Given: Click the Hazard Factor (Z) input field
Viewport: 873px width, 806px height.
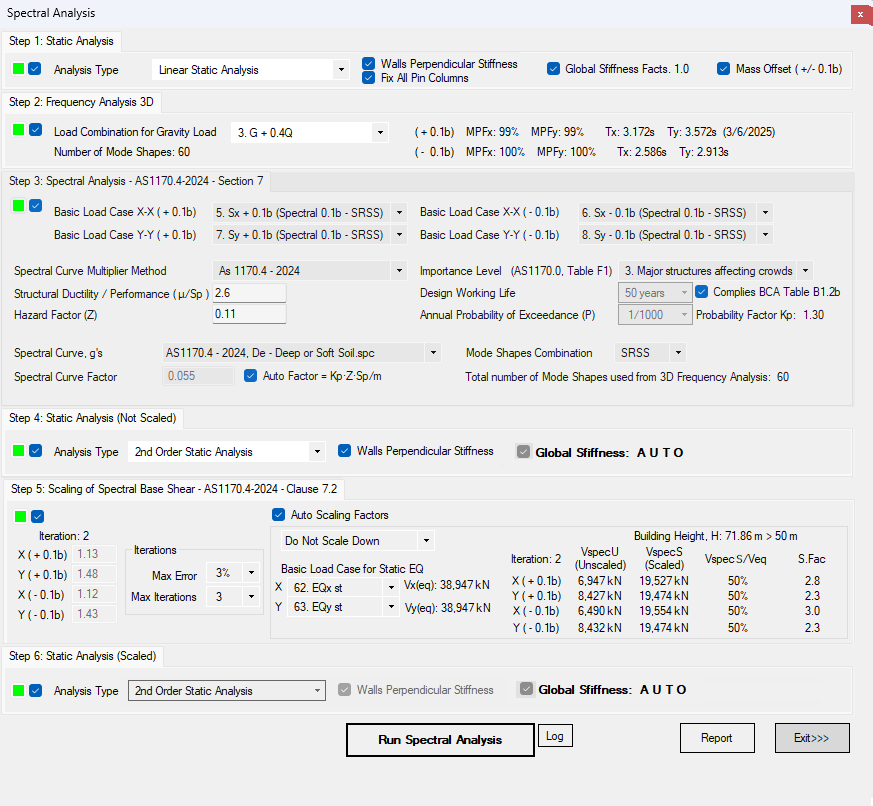Looking at the screenshot, I should 249,314.
